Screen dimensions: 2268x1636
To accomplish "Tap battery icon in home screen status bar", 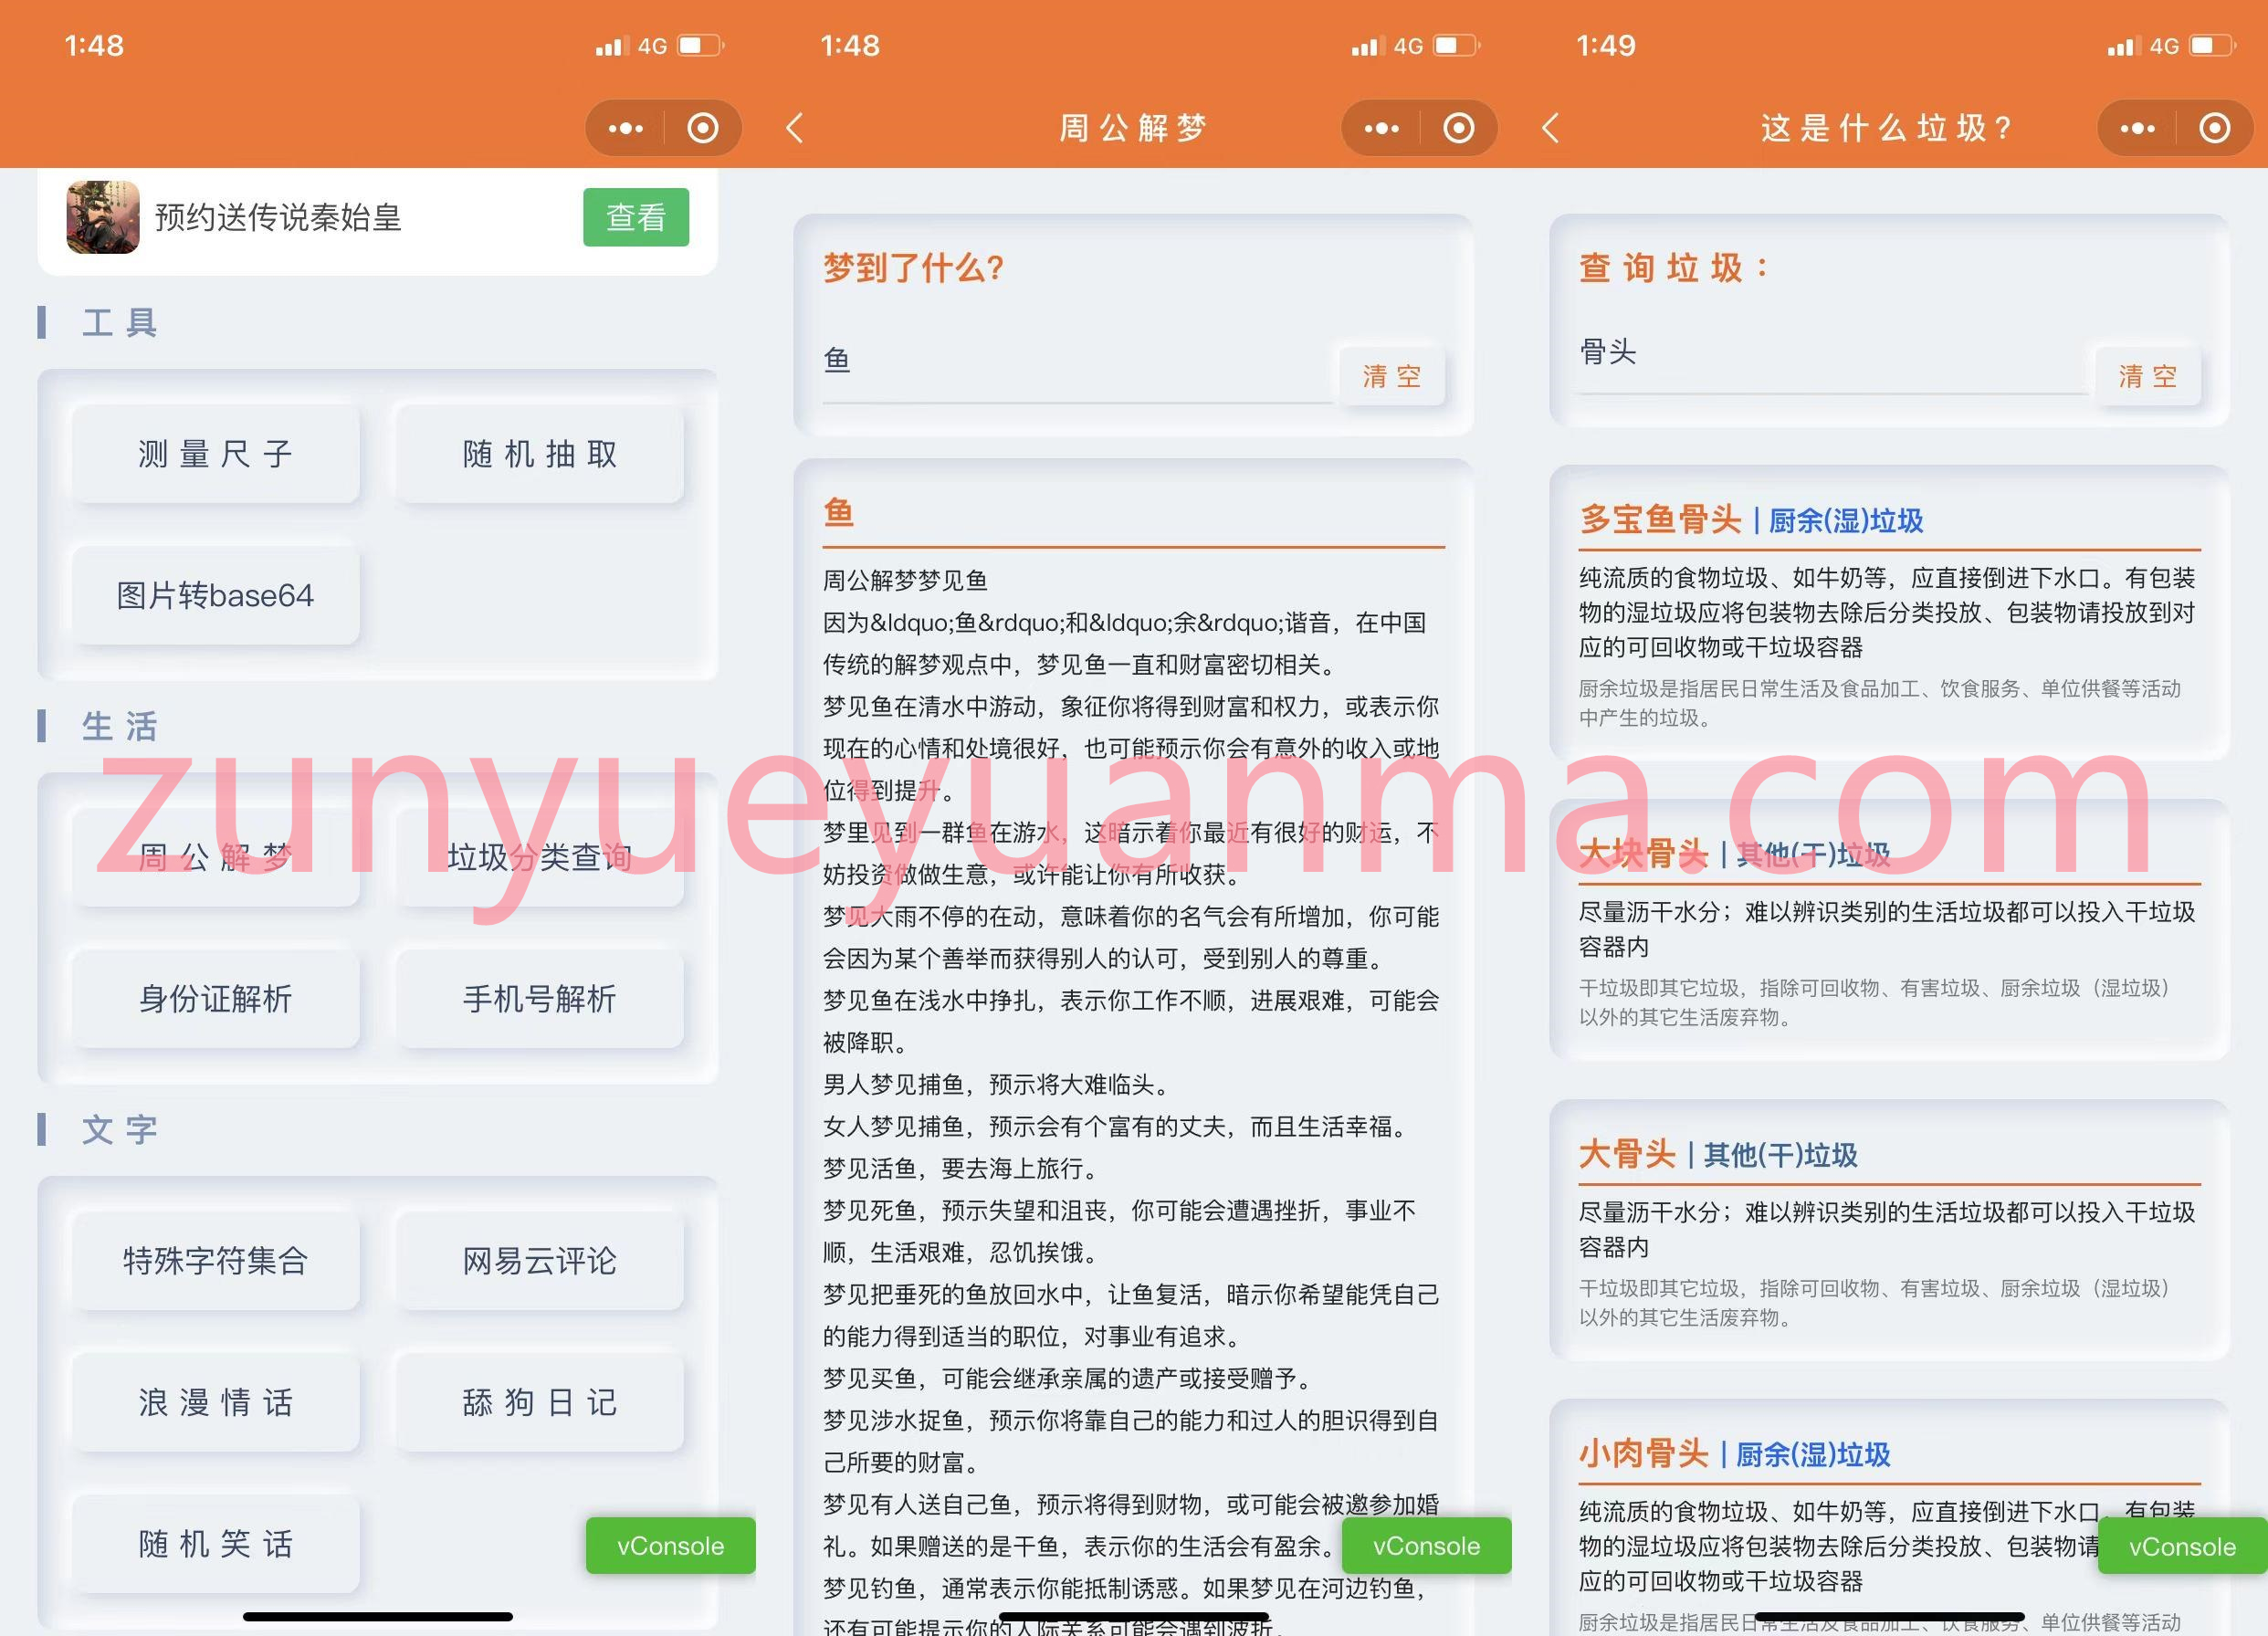I will (701, 45).
